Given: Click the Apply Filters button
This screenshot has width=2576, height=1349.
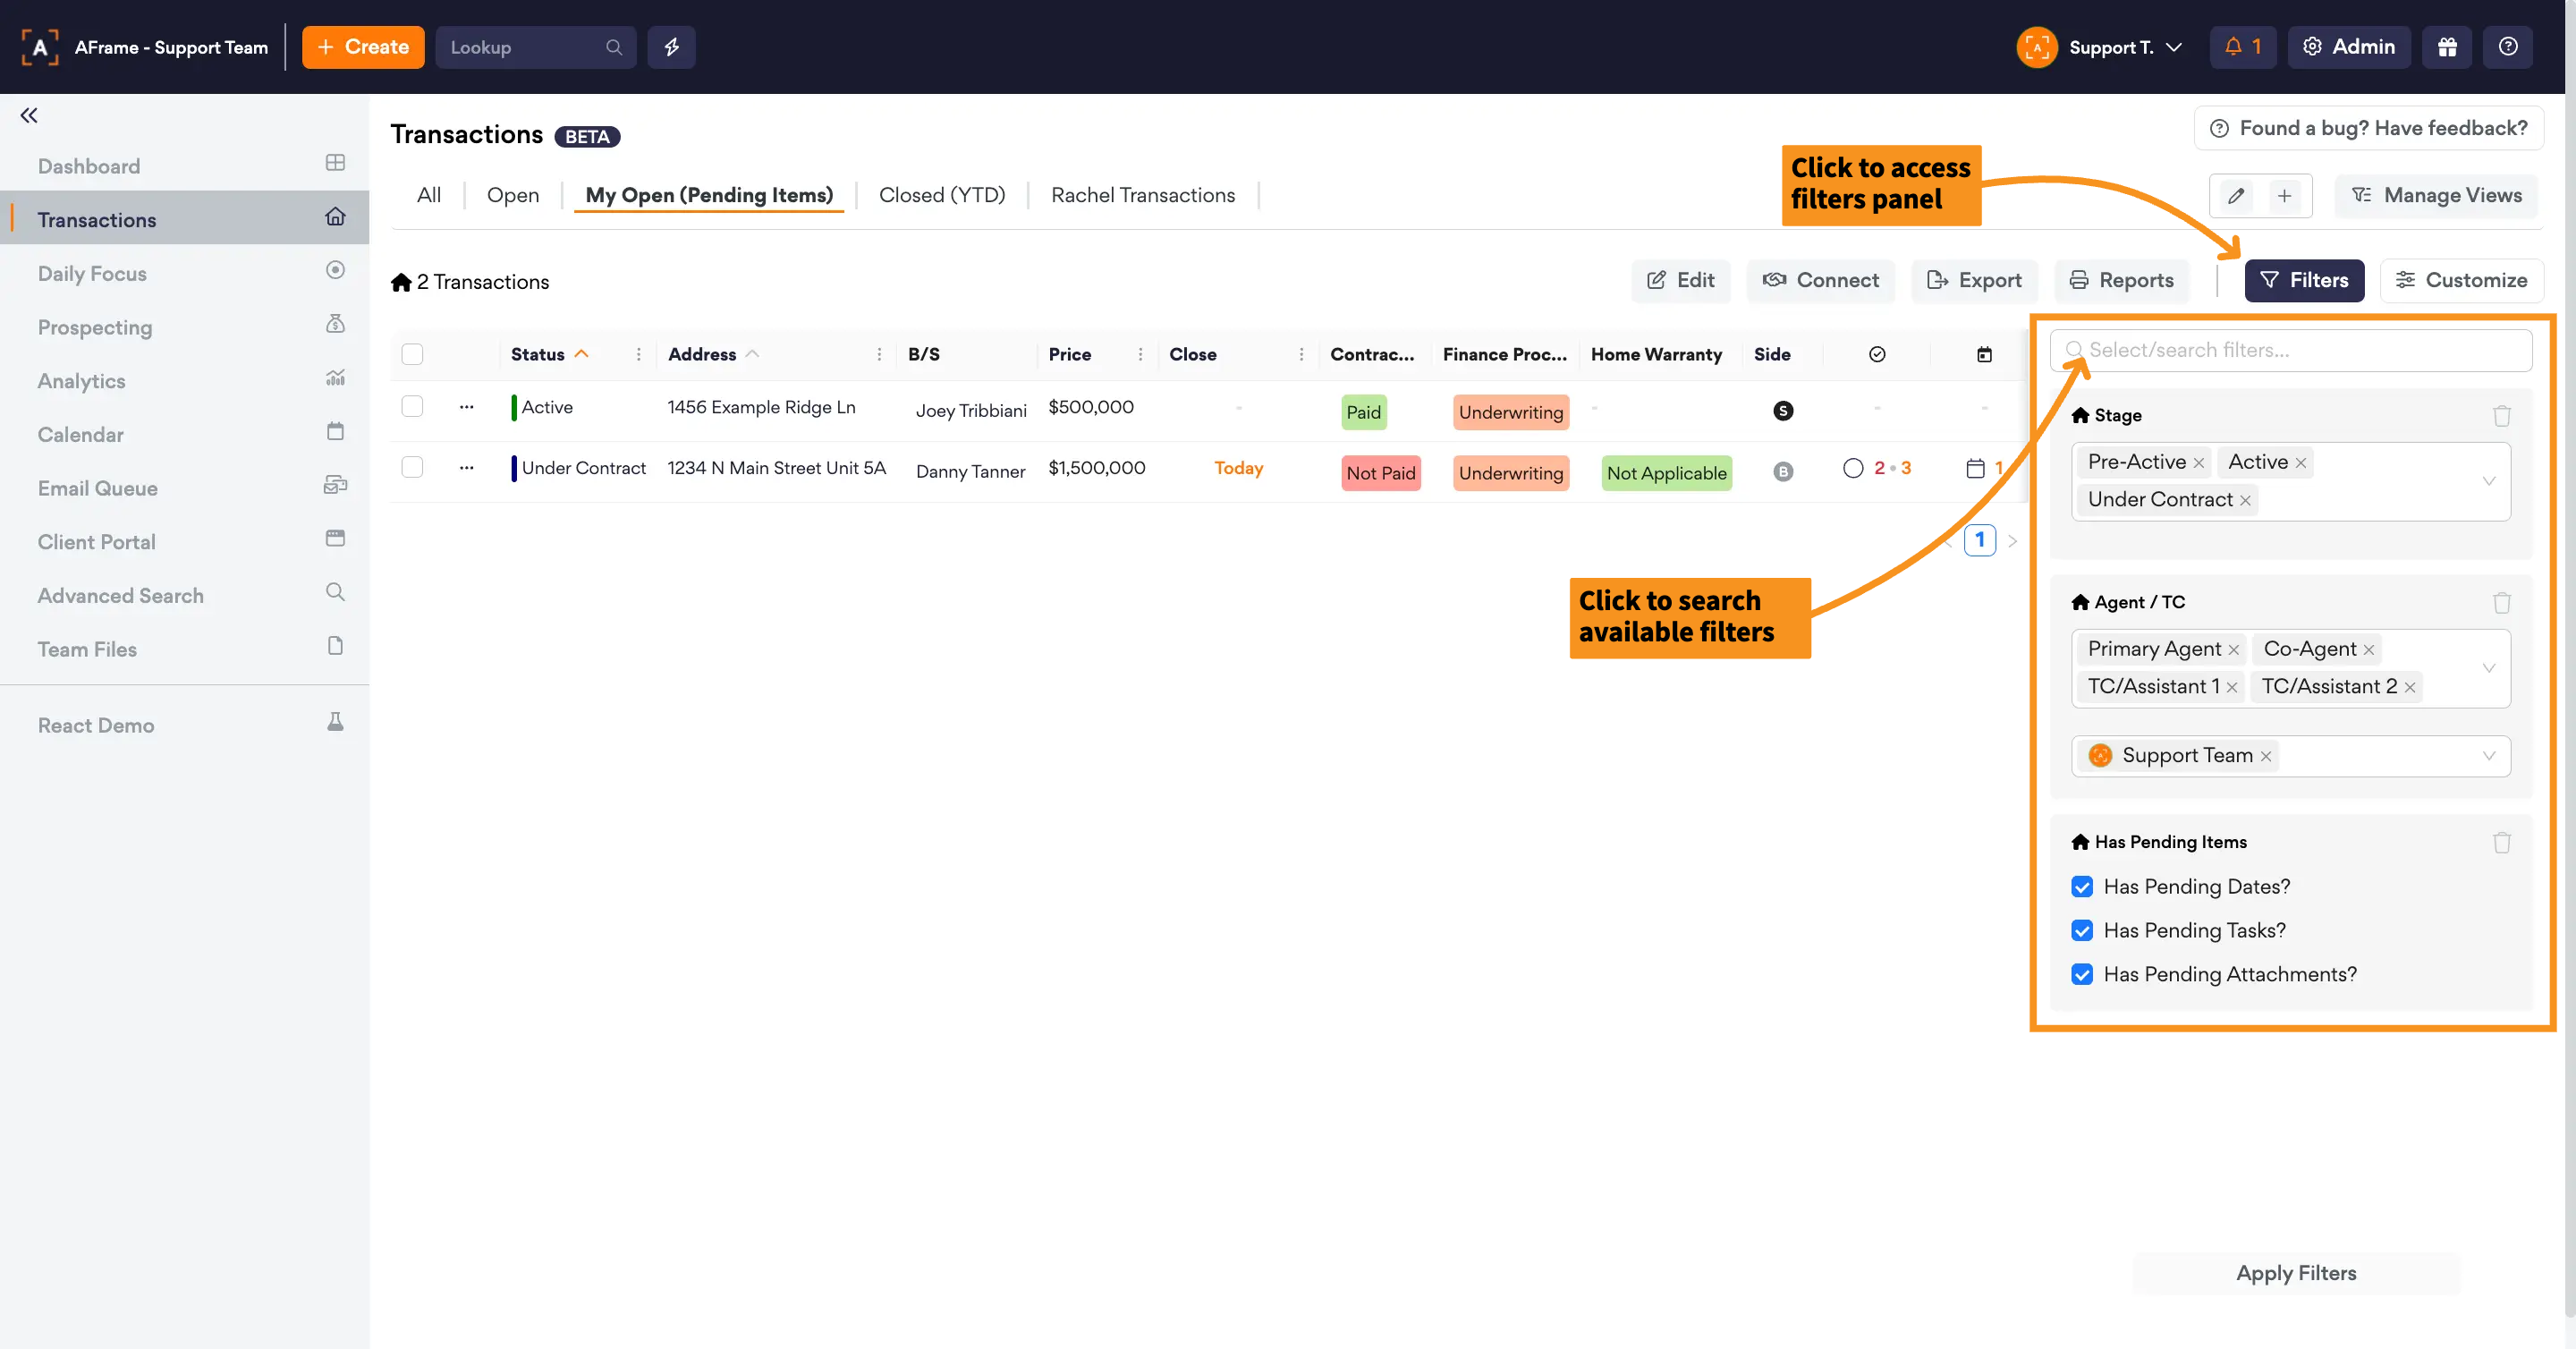Looking at the screenshot, I should tap(2295, 1273).
